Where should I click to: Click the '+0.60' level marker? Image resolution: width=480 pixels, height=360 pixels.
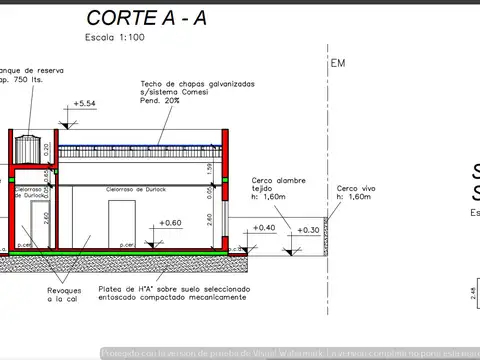(170, 223)
